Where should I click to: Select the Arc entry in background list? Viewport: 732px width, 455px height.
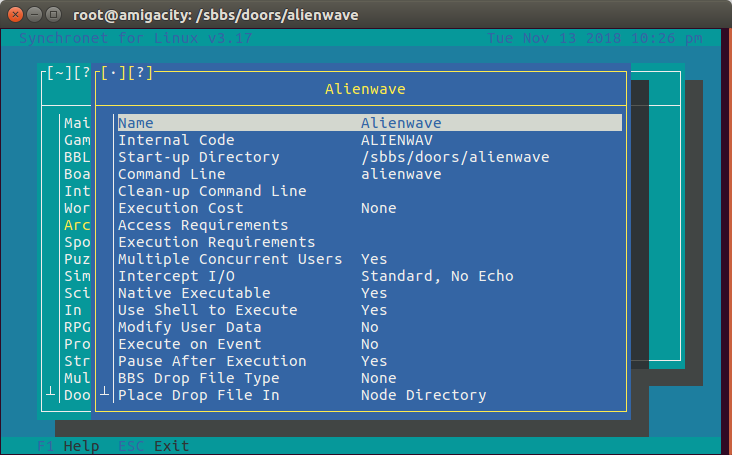tap(77, 225)
